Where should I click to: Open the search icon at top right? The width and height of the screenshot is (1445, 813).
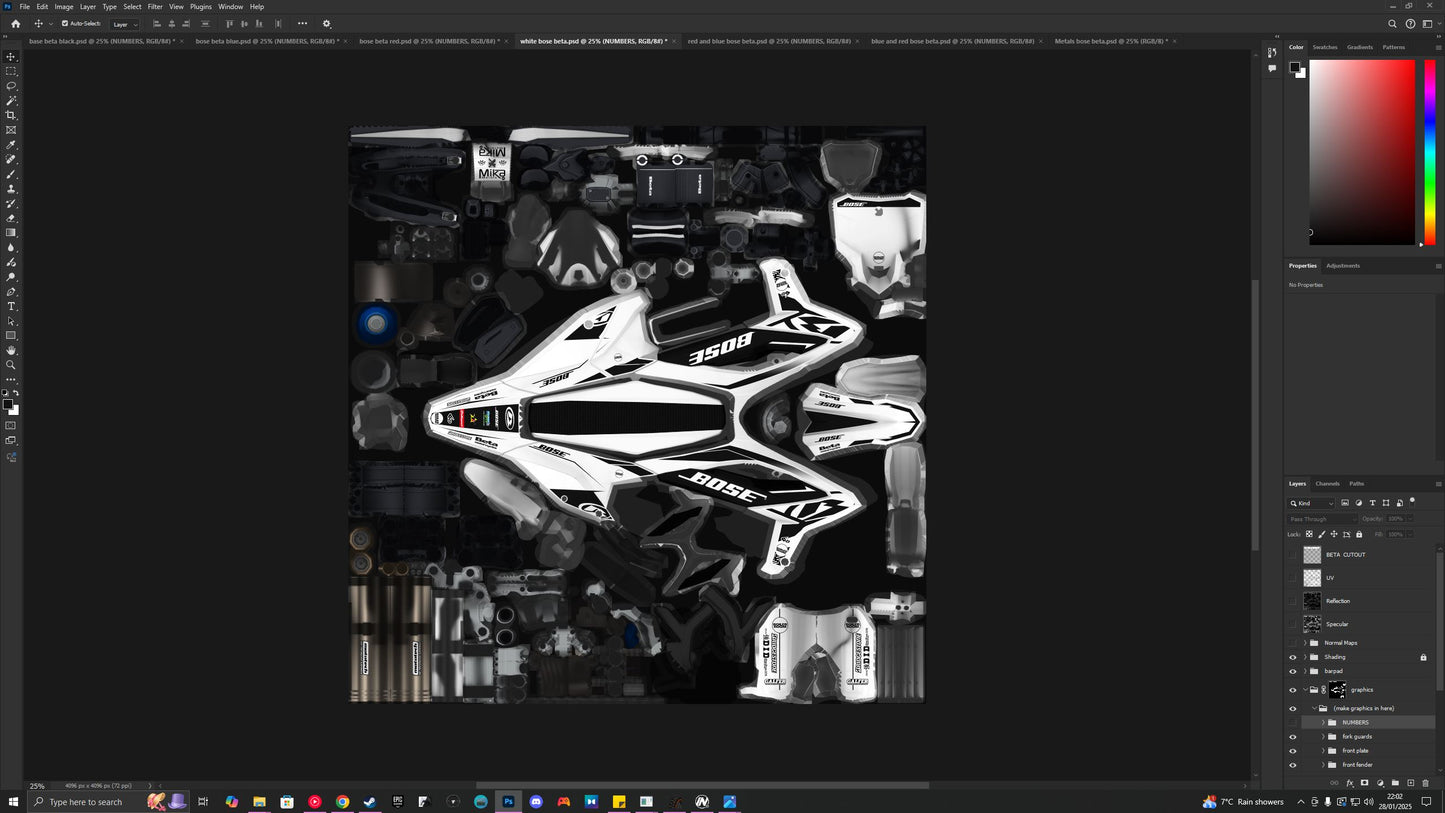click(1392, 24)
